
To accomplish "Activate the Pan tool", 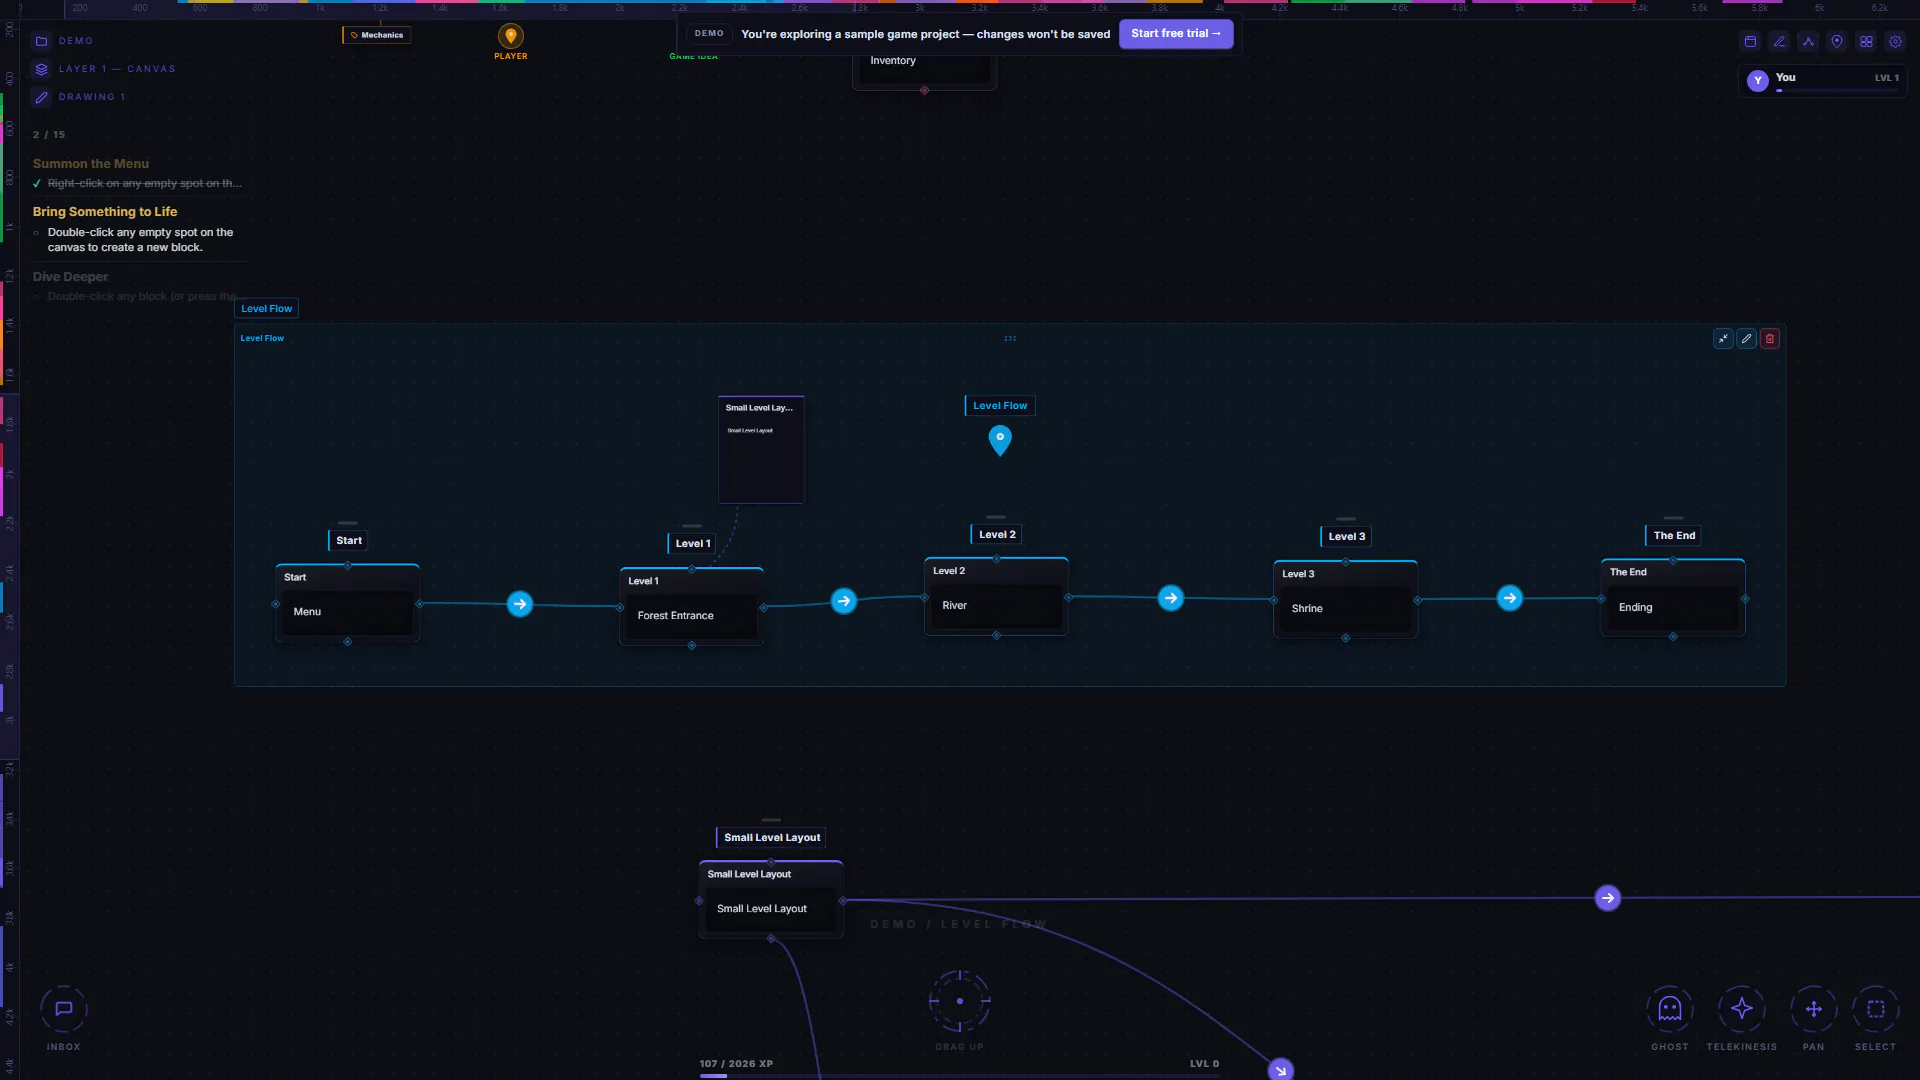I will pos(1813,1009).
